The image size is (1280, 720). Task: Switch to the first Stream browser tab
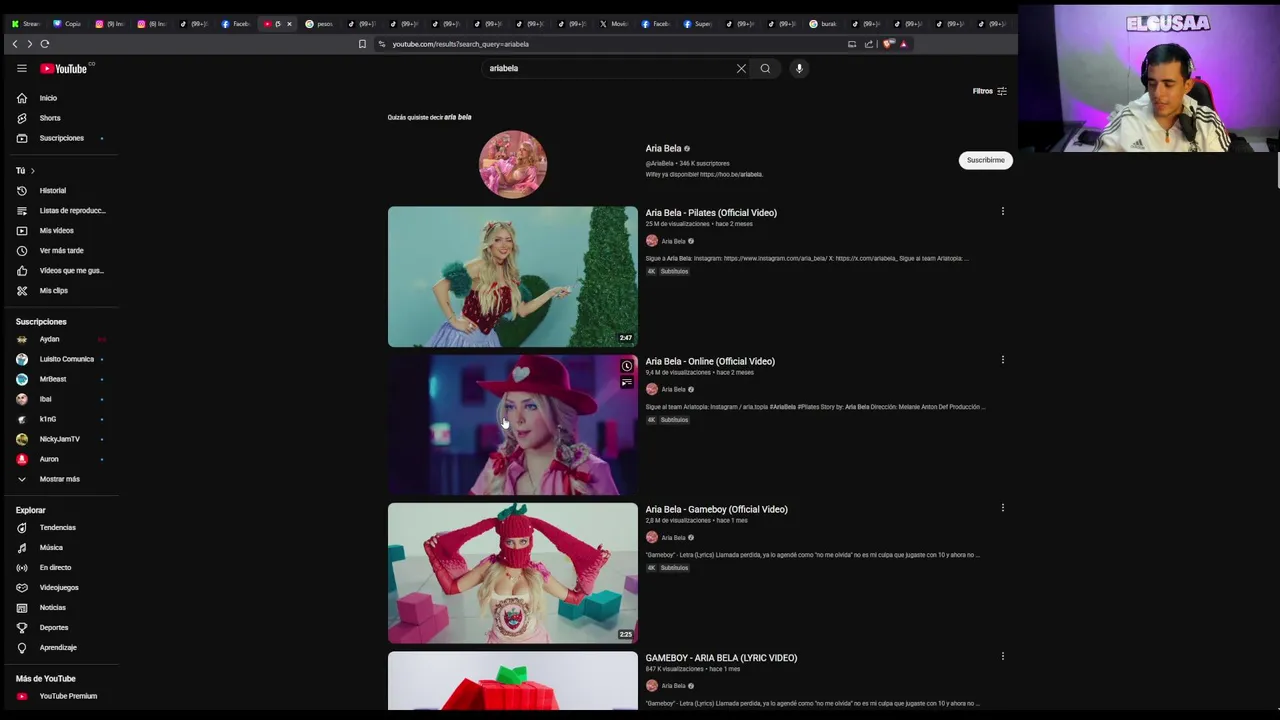(x=26, y=24)
